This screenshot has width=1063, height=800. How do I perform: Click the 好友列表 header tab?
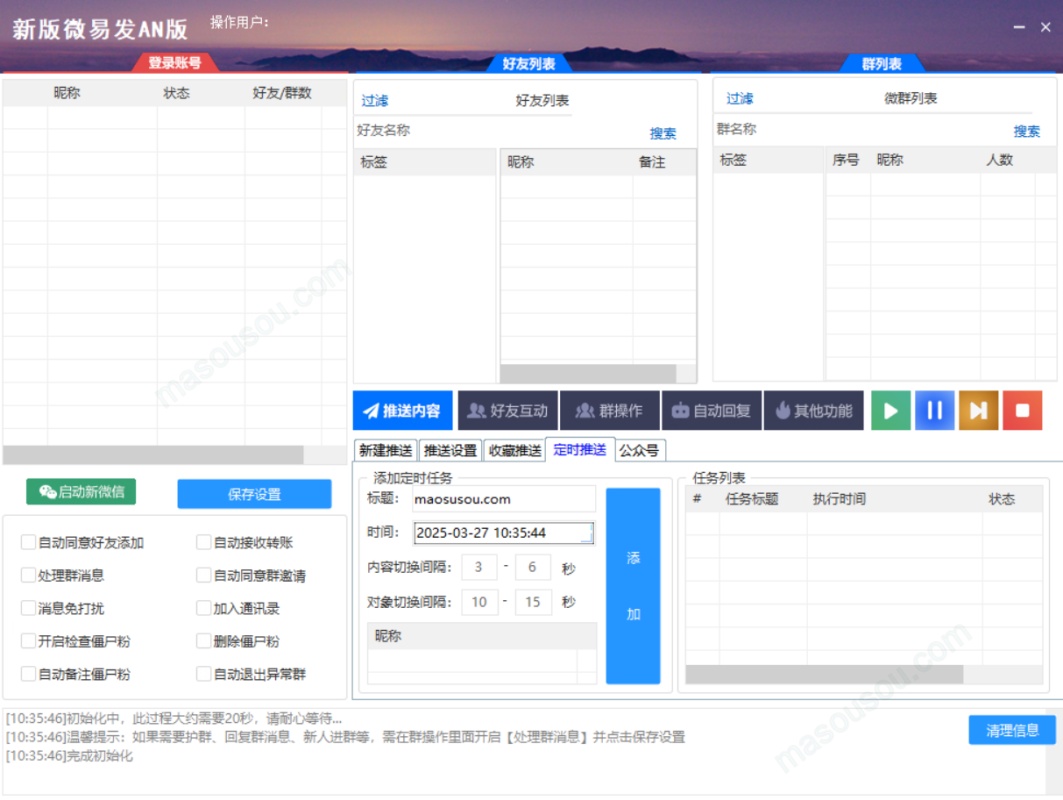coord(529,64)
